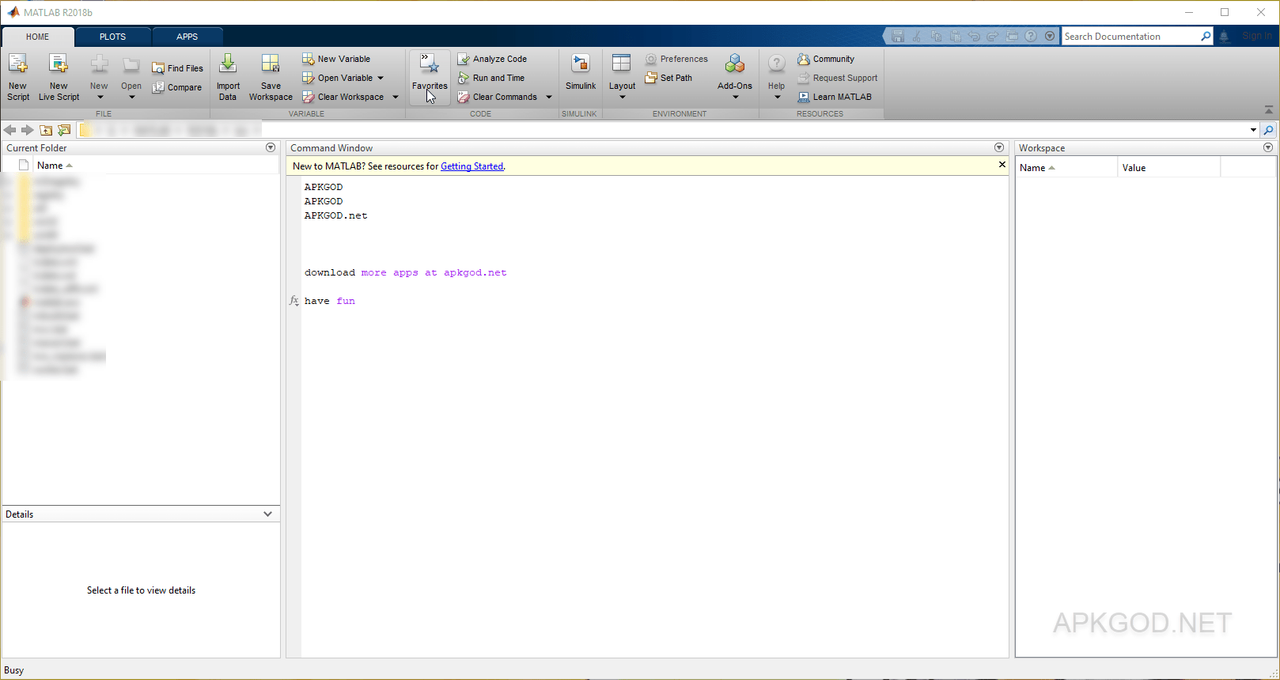Sort Workspace by Name column
This screenshot has height=680, width=1280.
click(x=1066, y=168)
